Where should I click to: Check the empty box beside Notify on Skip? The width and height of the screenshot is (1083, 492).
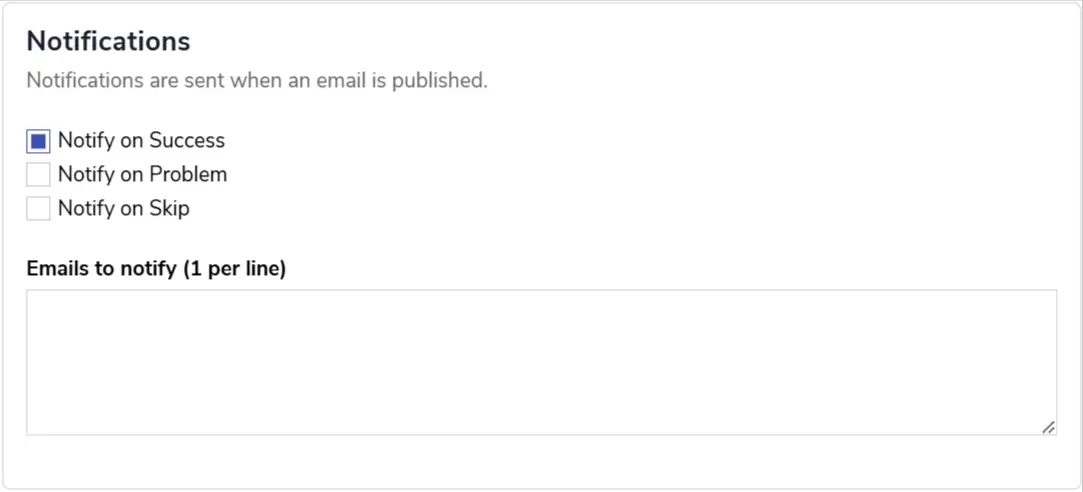tap(38, 209)
